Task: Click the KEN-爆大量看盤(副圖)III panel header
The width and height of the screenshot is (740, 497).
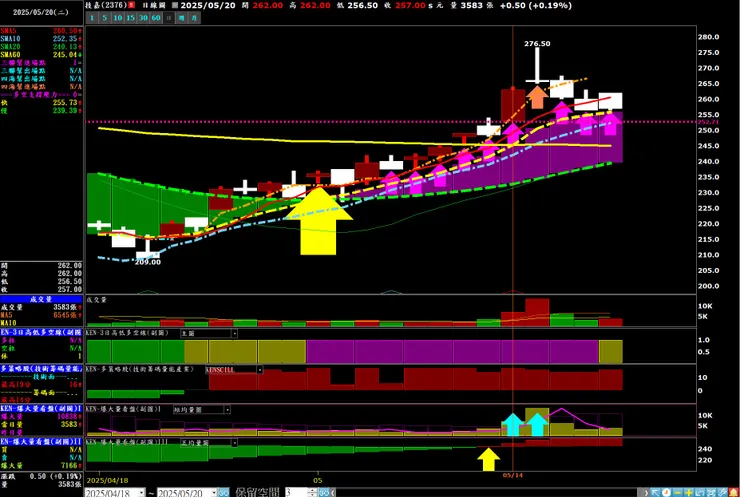Action: tap(41, 442)
